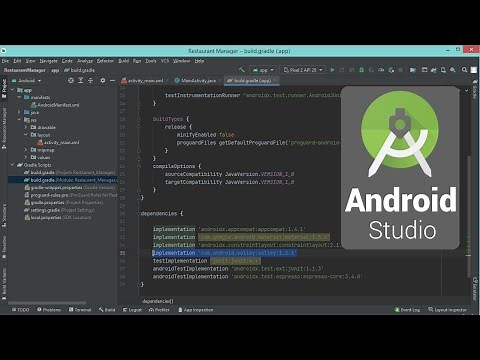Expand the mipmap folder
Image resolution: width=480 pixels, height=360 pixels.
[x=26, y=150]
